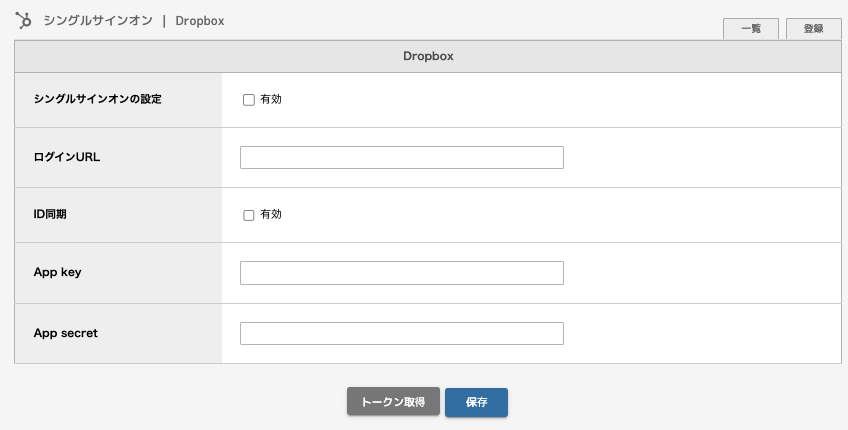Click the トークン取得 button
This screenshot has width=848, height=430.
coord(393,402)
